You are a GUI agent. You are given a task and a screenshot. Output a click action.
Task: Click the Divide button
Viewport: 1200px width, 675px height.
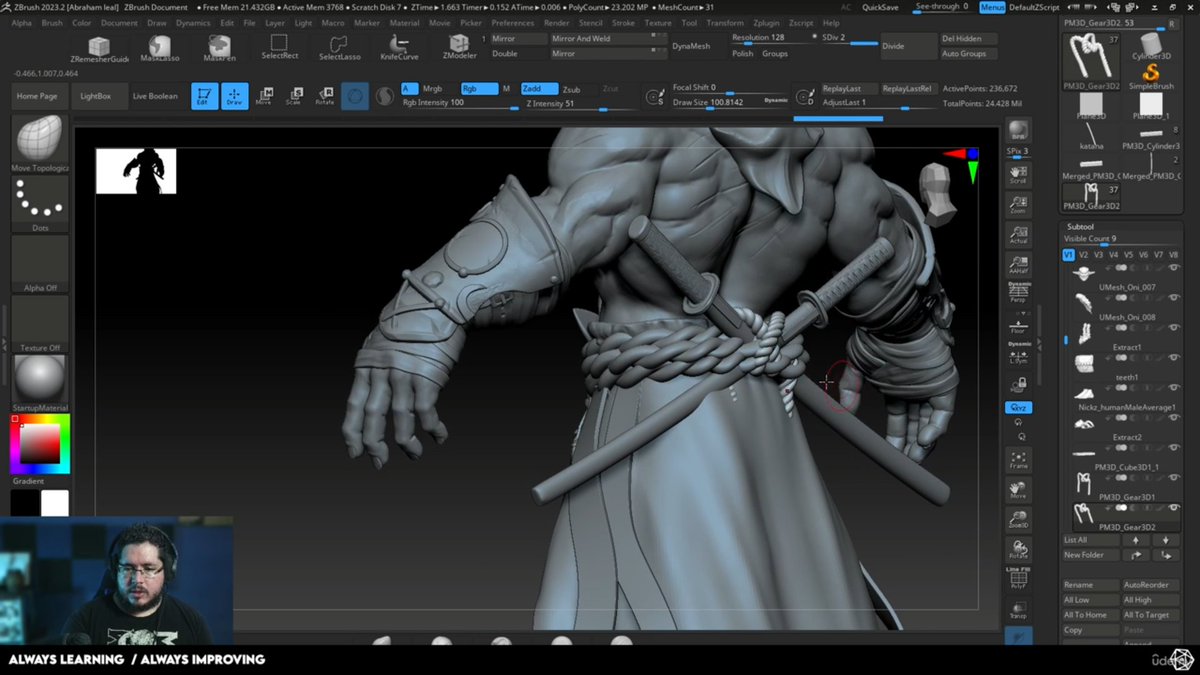[x=899, y=45]
